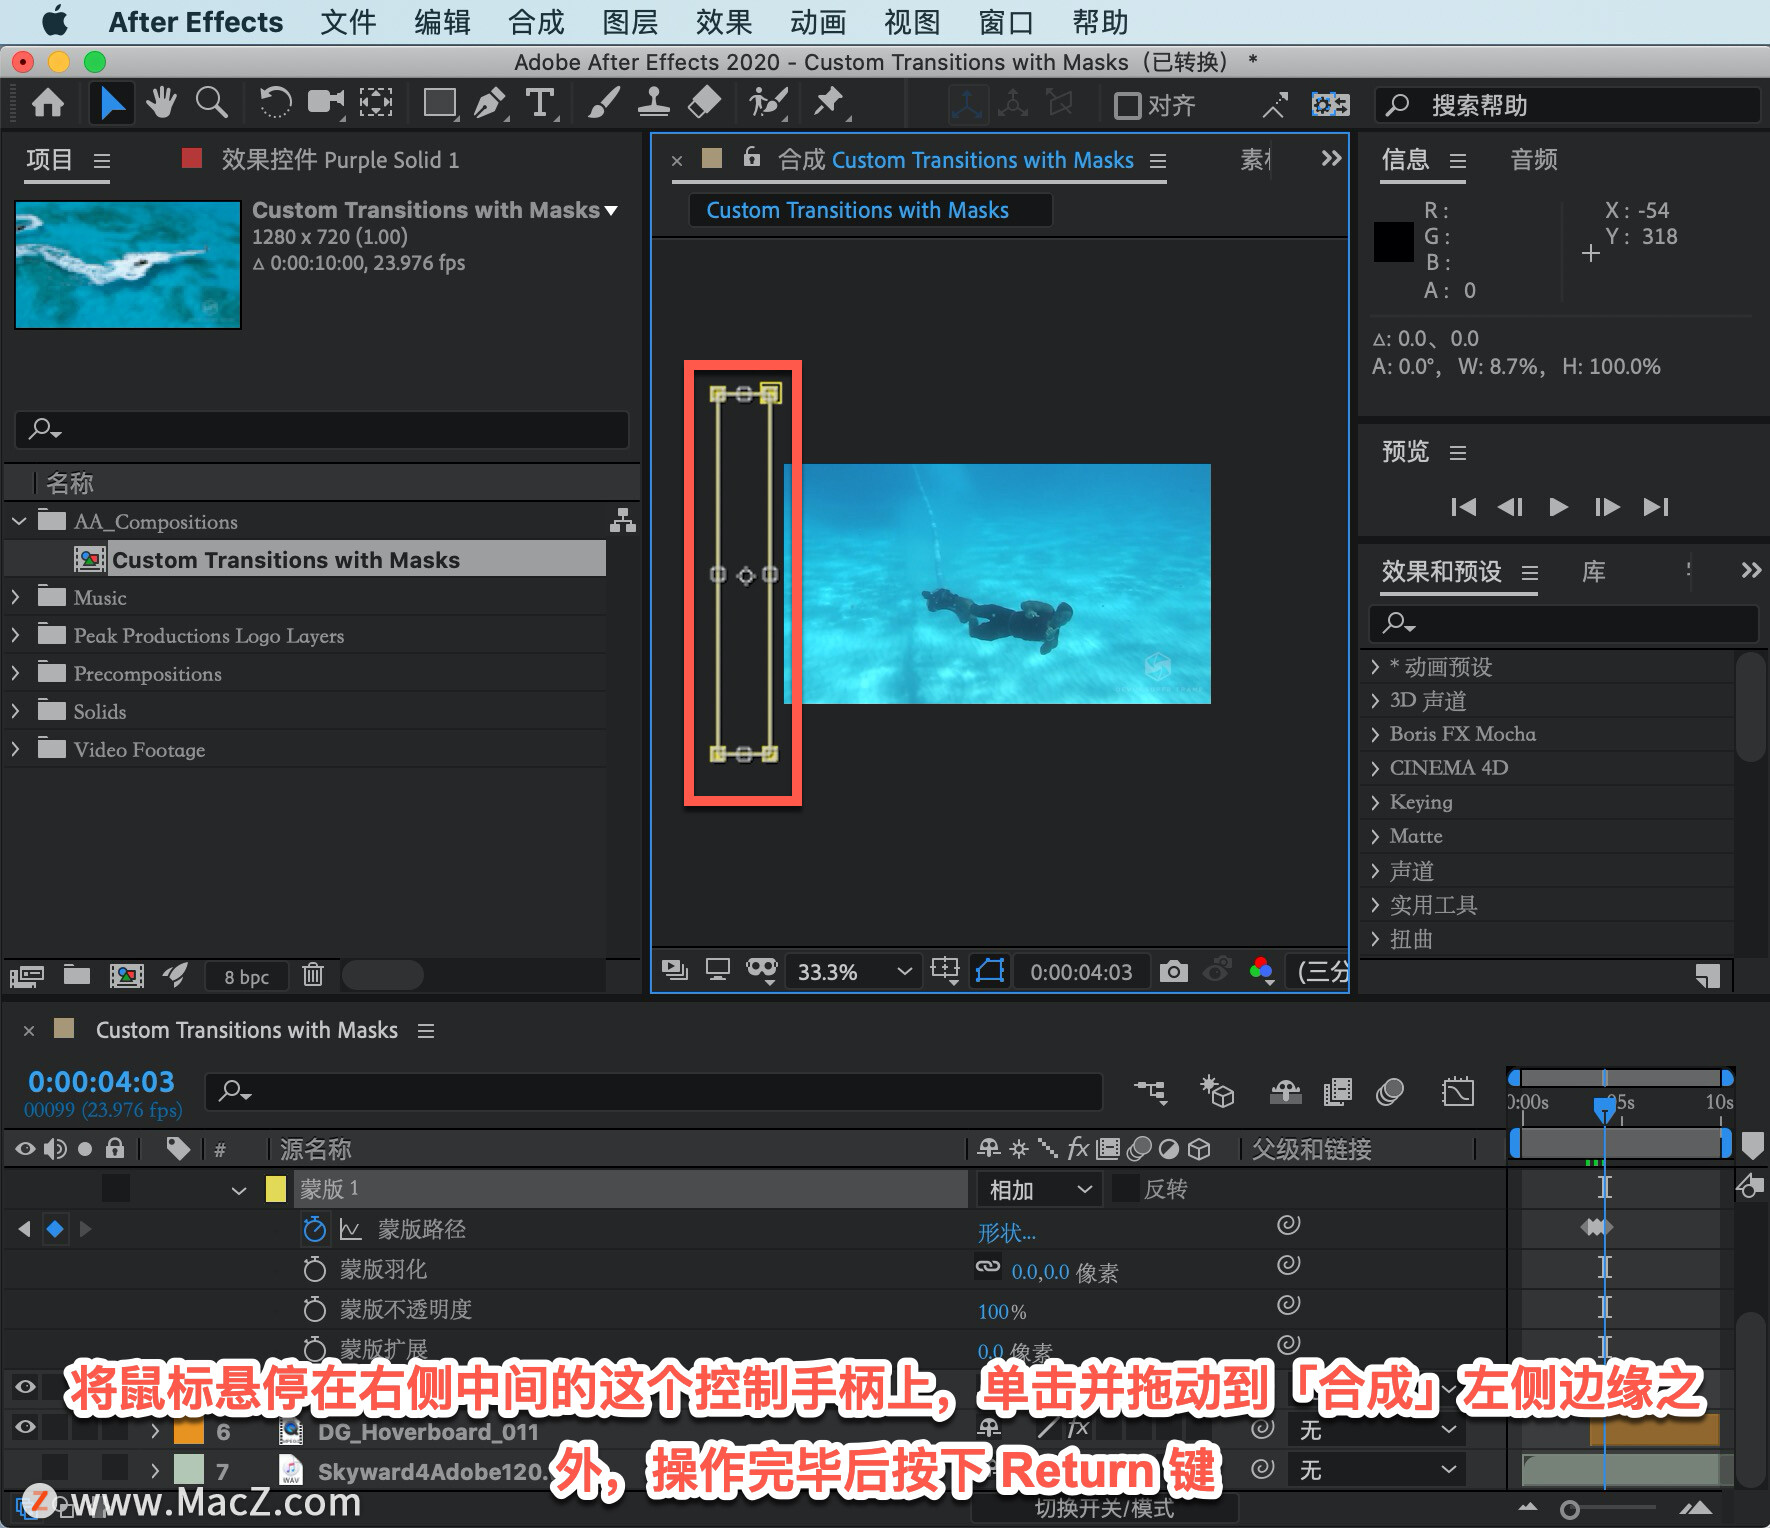The width and height of the screenshot is (1770, 1528).
Task: Create new folder in project panel
Action: coord(77,975)
